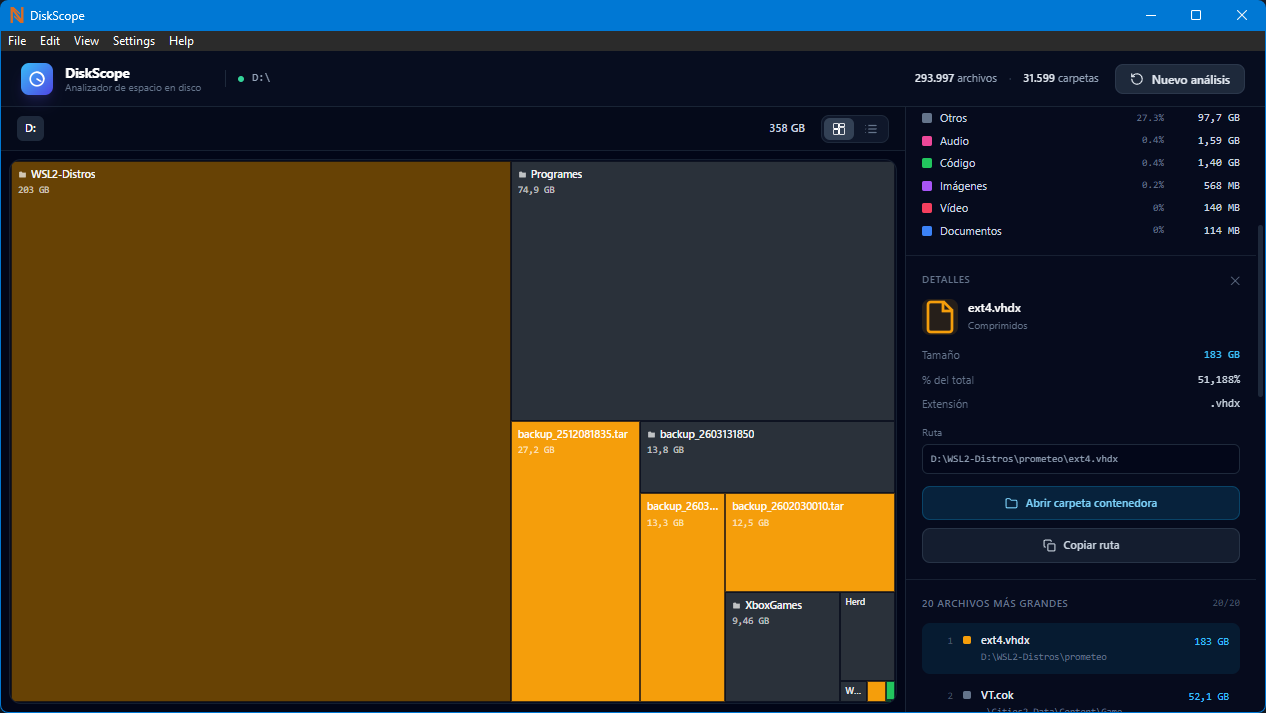
Task: Select the XboxGames folder block
Action: (782, 647)
